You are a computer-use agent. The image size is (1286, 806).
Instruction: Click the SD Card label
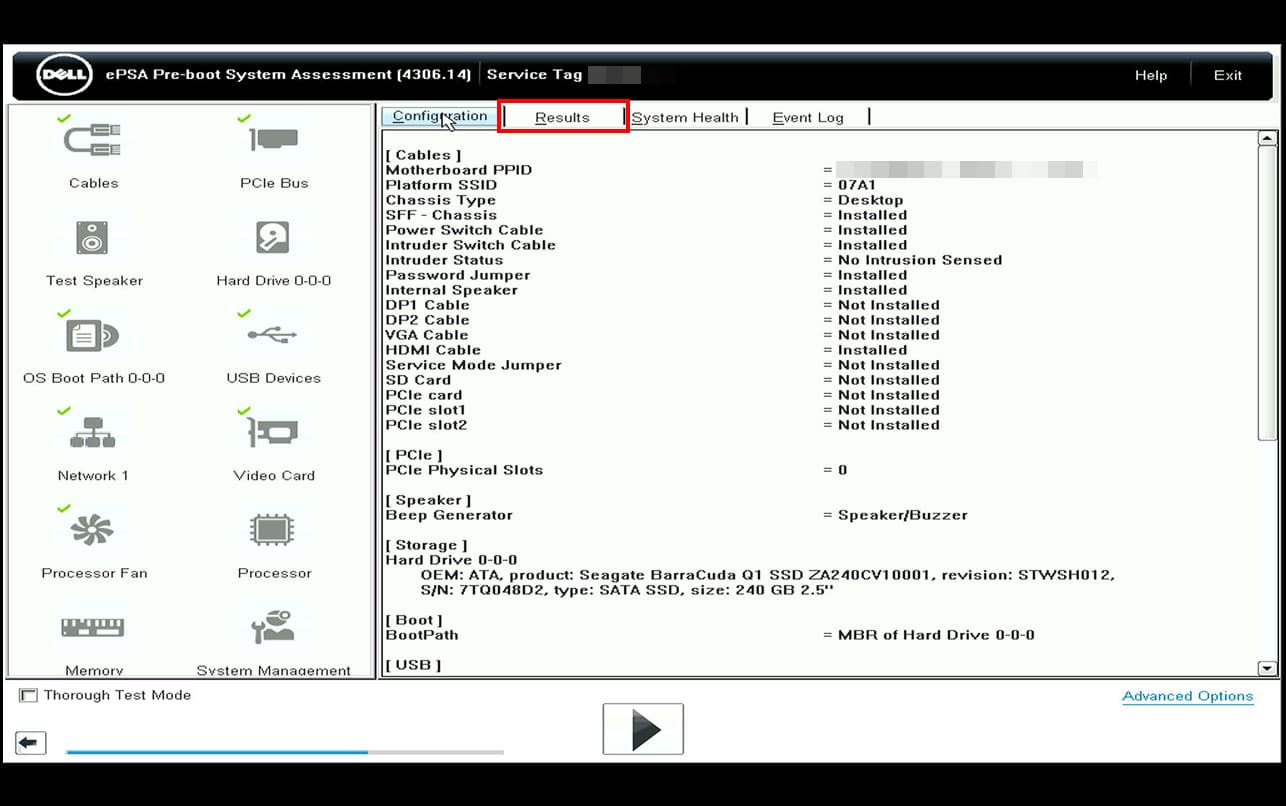pos(418,380)
